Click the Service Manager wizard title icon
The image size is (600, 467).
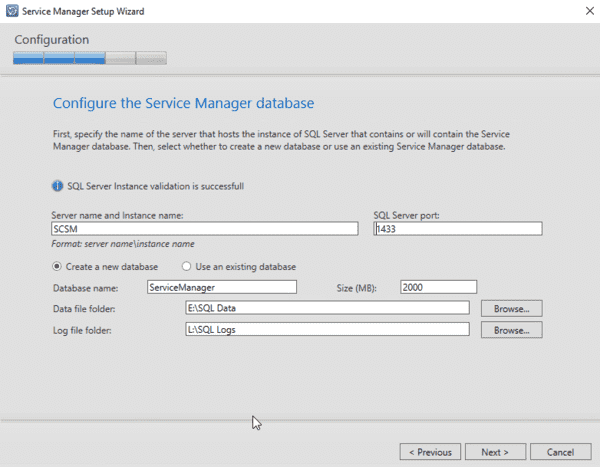coord(12,11)
